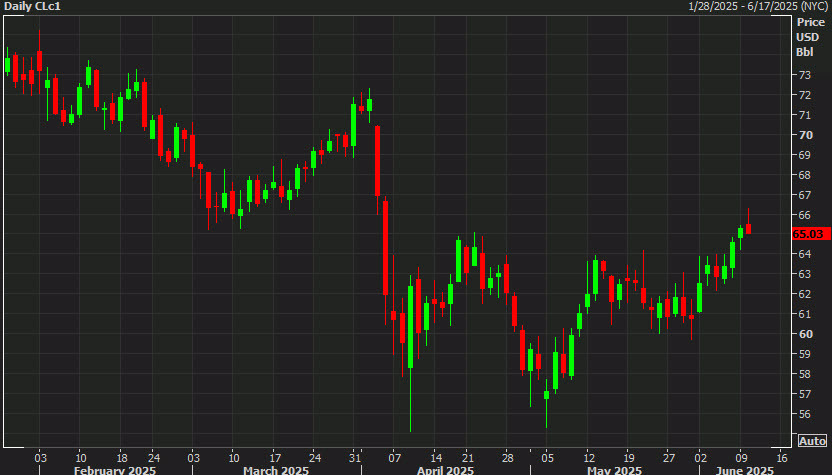Click the 12 date tick on the time axis
The width and height of the screenshot is (832, 475).
588,458
